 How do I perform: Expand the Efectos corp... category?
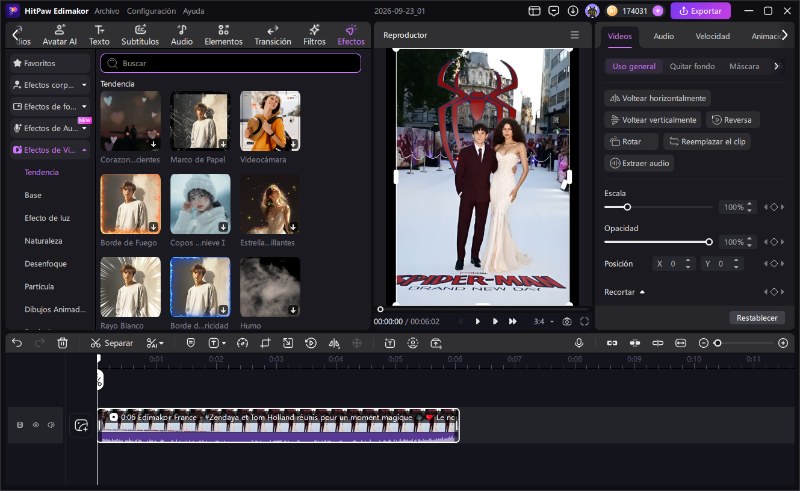50,85
